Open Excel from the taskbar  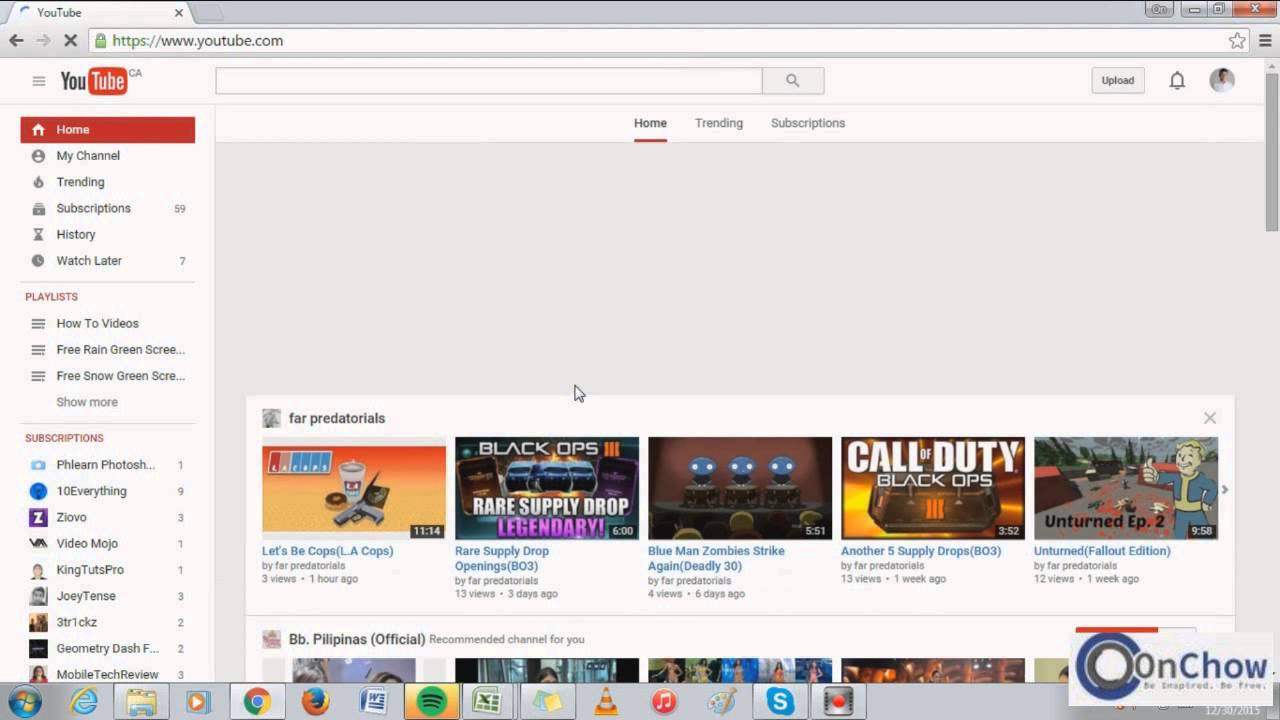[x=488, y=702]
